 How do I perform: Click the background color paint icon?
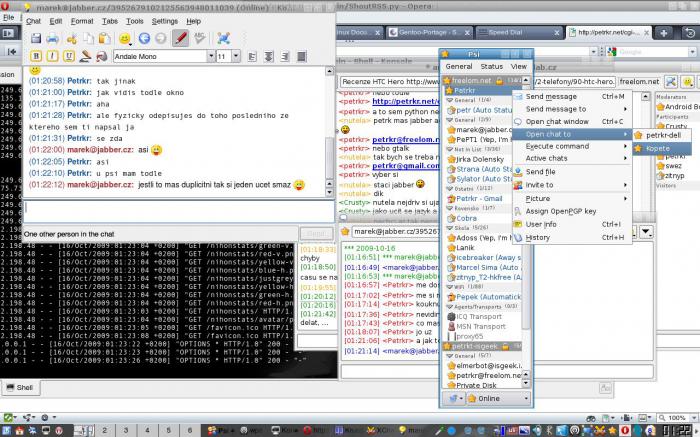(x=102, y=56)
